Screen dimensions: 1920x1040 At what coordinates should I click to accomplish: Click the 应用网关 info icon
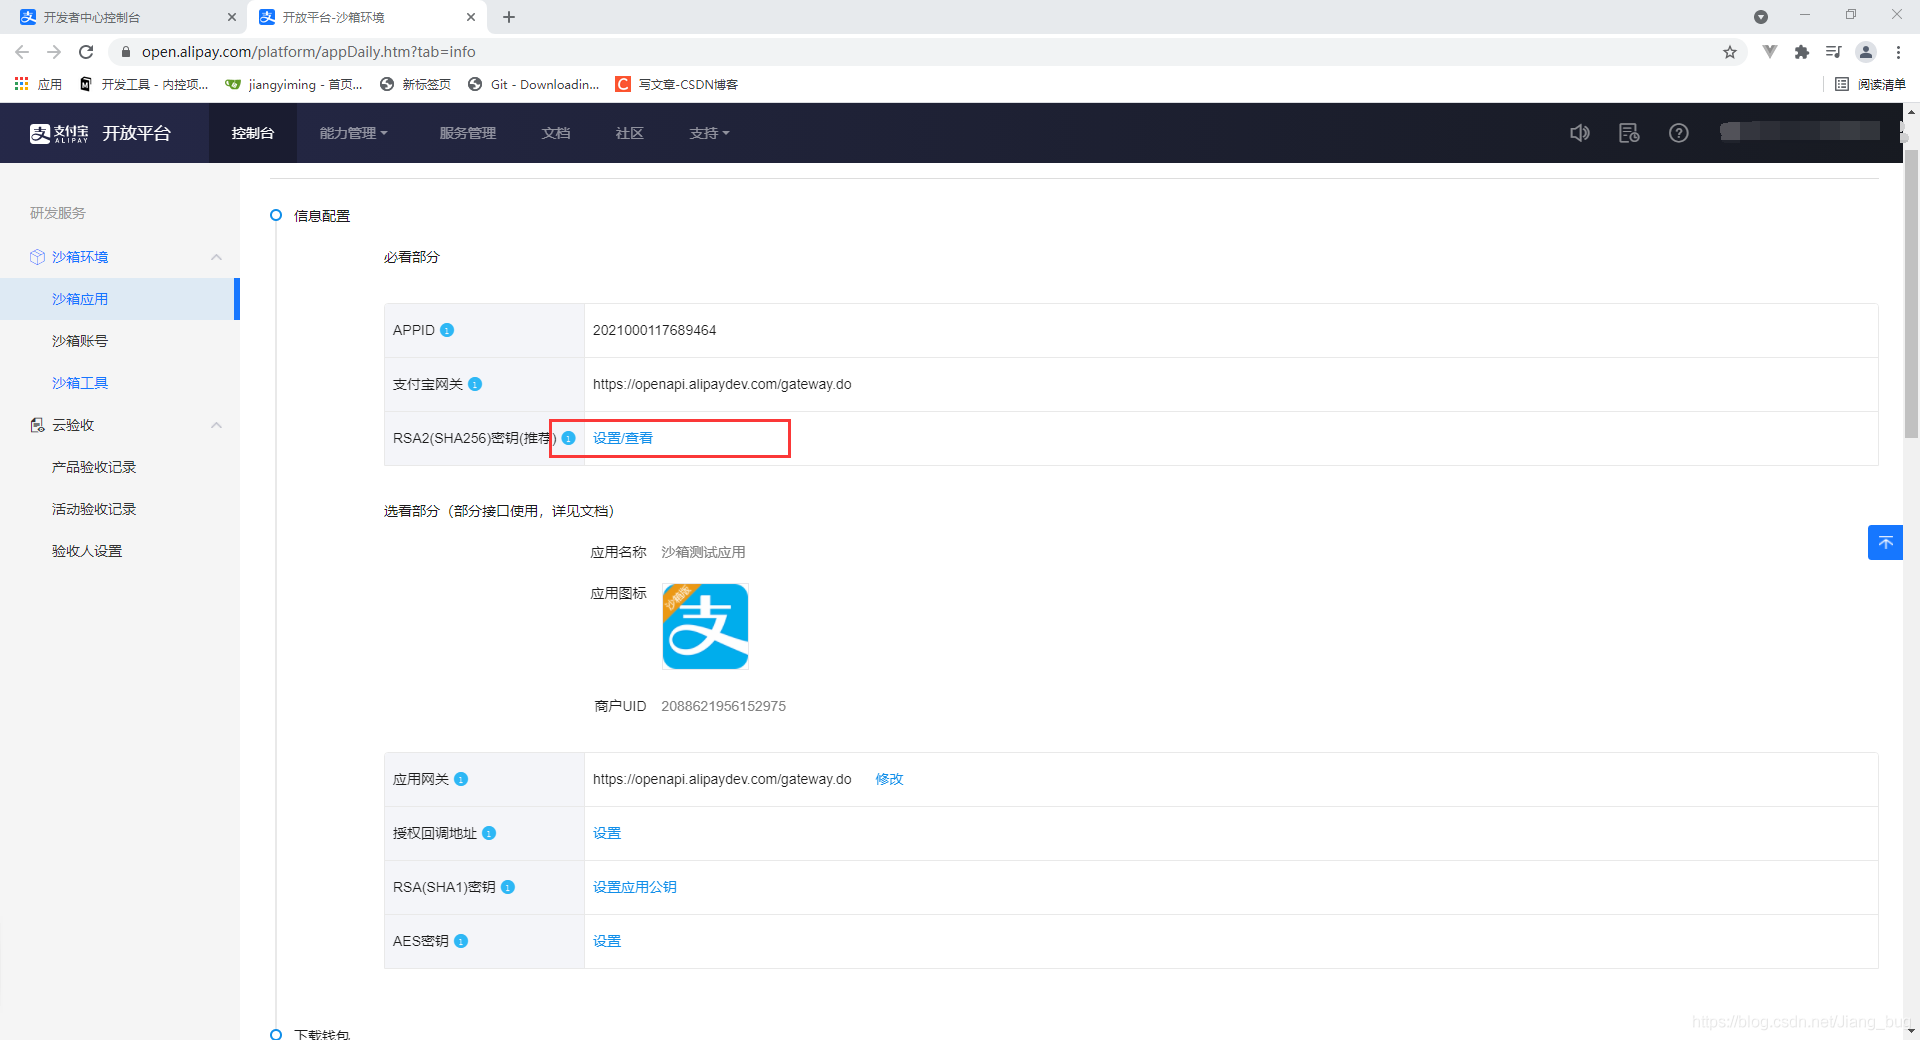pos(461,779)
